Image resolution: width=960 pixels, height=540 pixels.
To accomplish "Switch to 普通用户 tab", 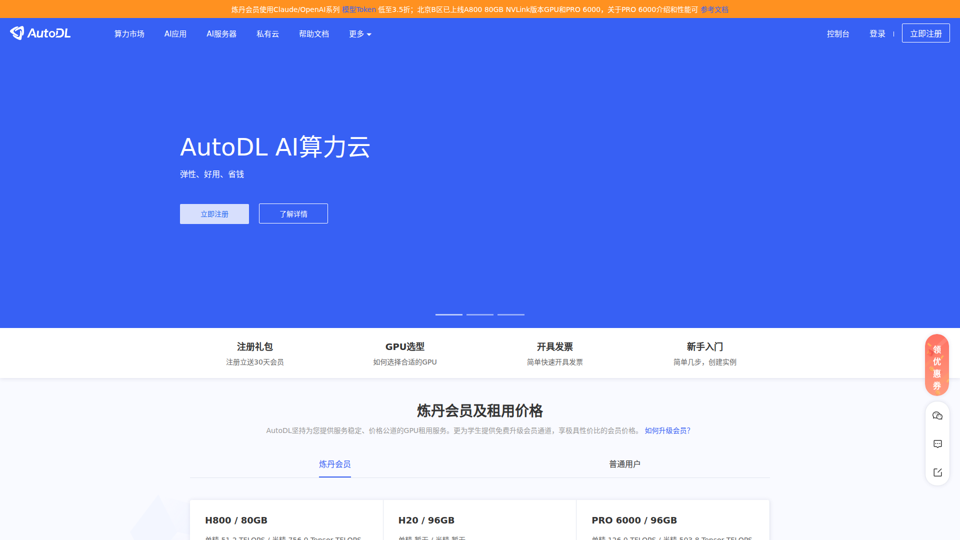I will [624, 464].
